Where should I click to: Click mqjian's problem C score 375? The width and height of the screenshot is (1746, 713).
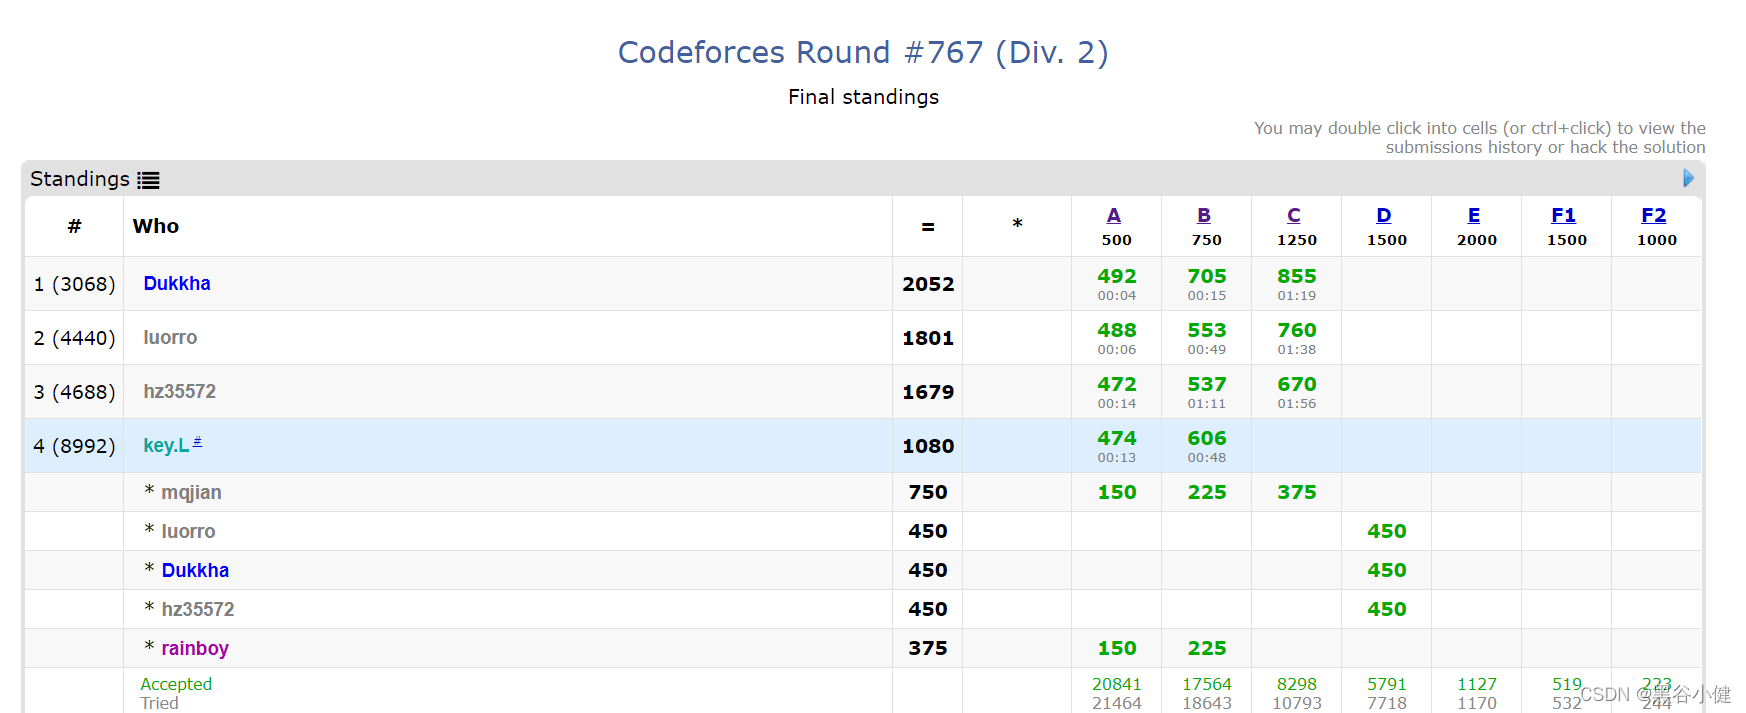coord(1297,492)
